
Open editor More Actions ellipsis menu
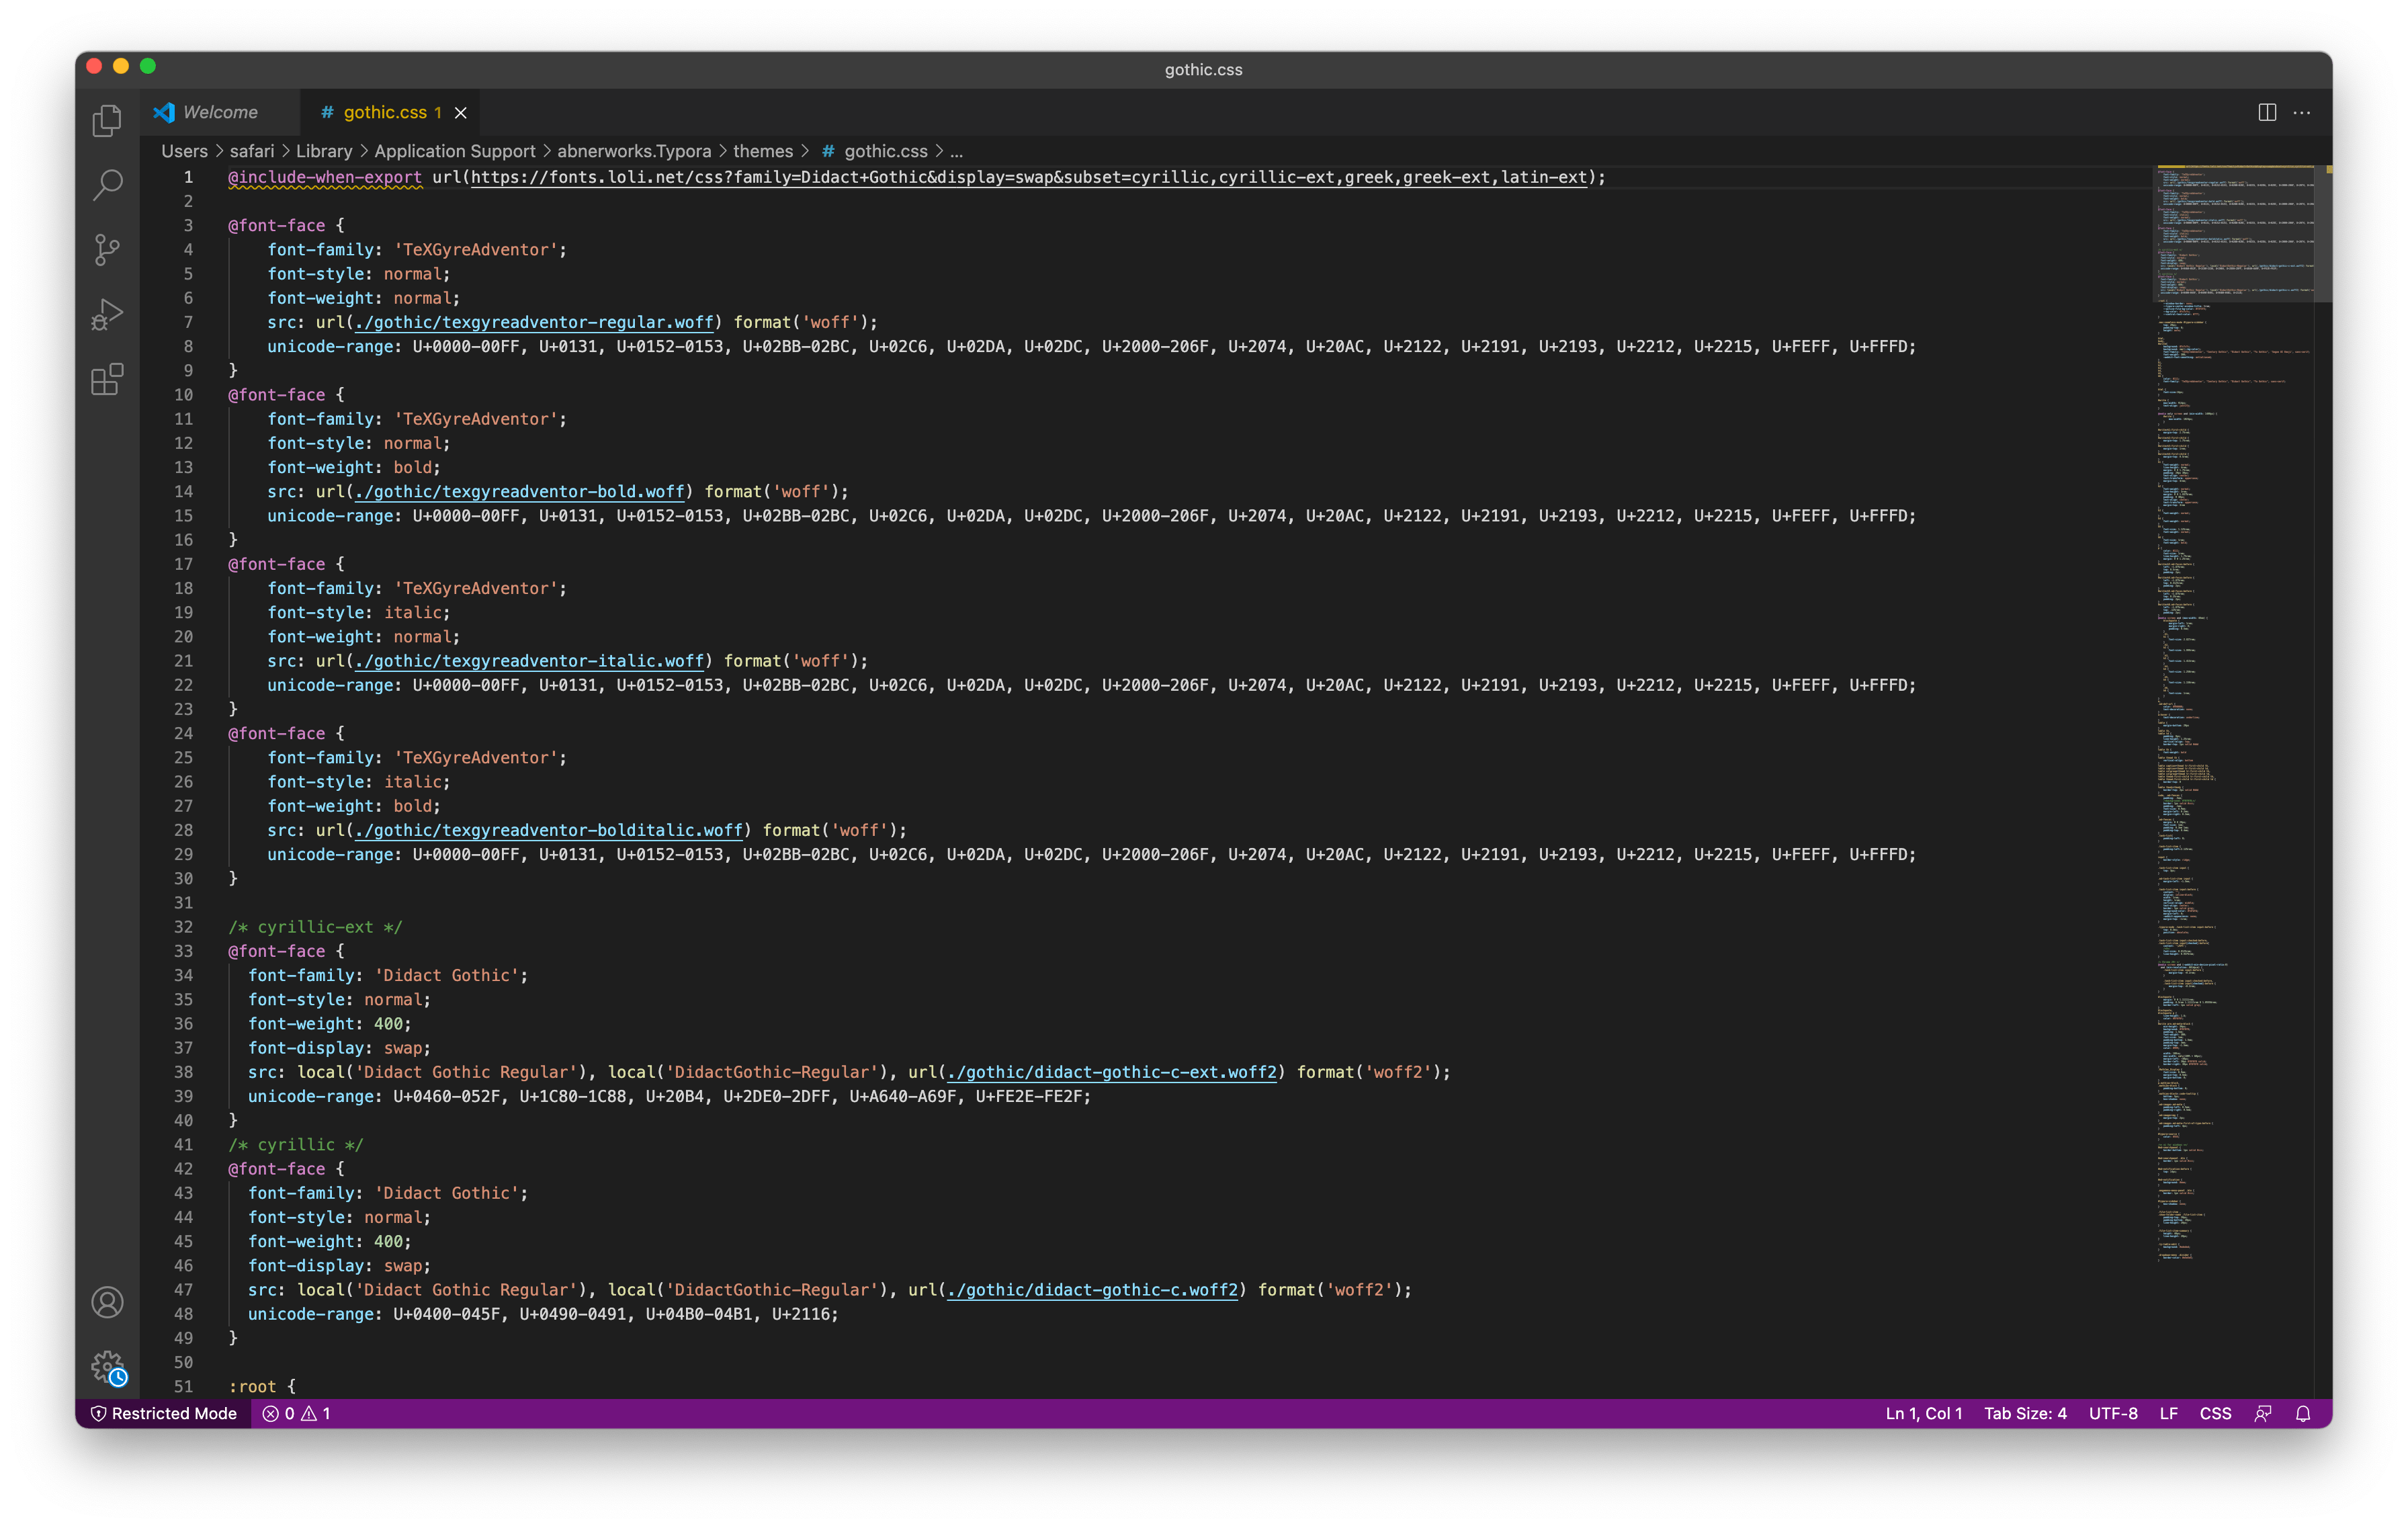[x=2302, y=113]
